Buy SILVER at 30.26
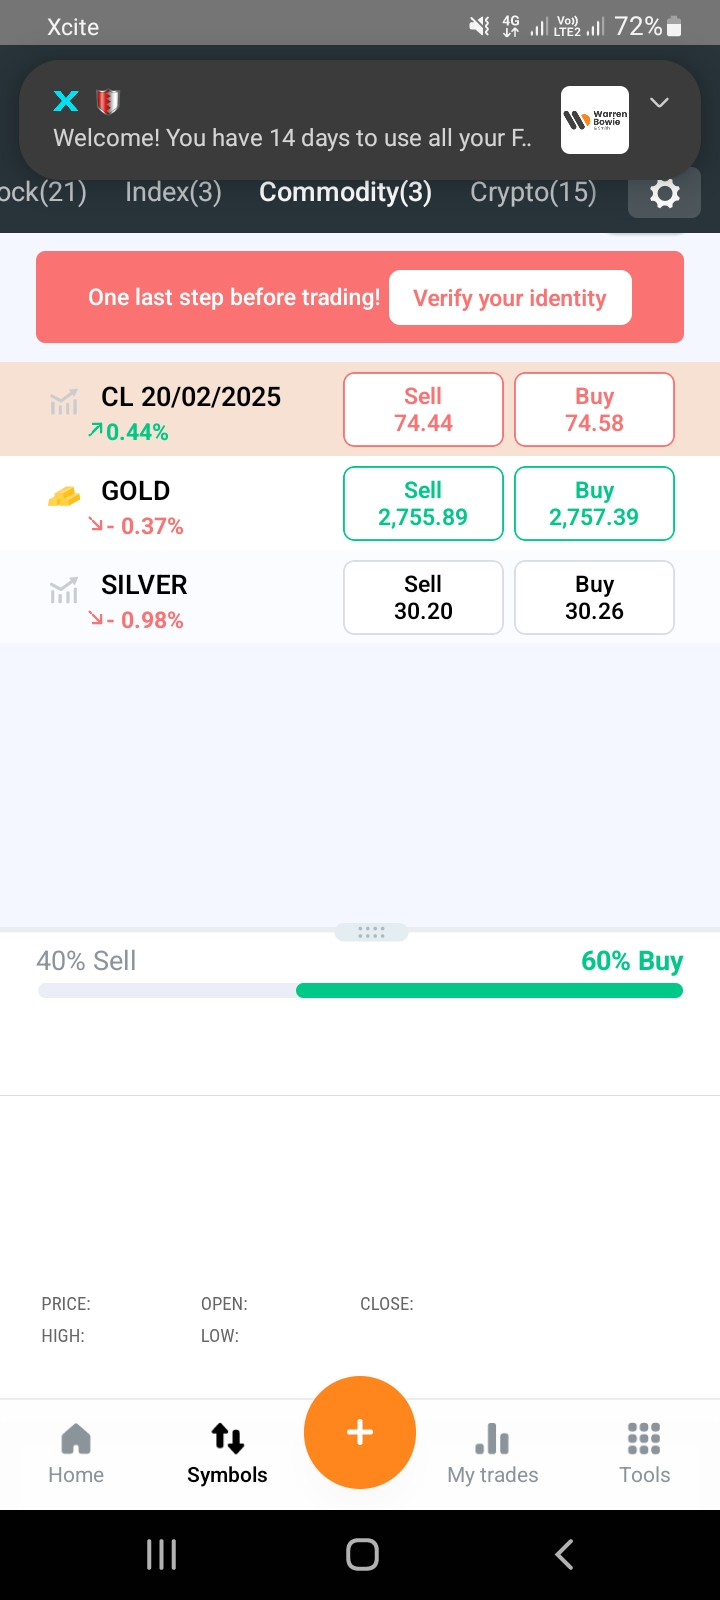 [x=594, y=598]
